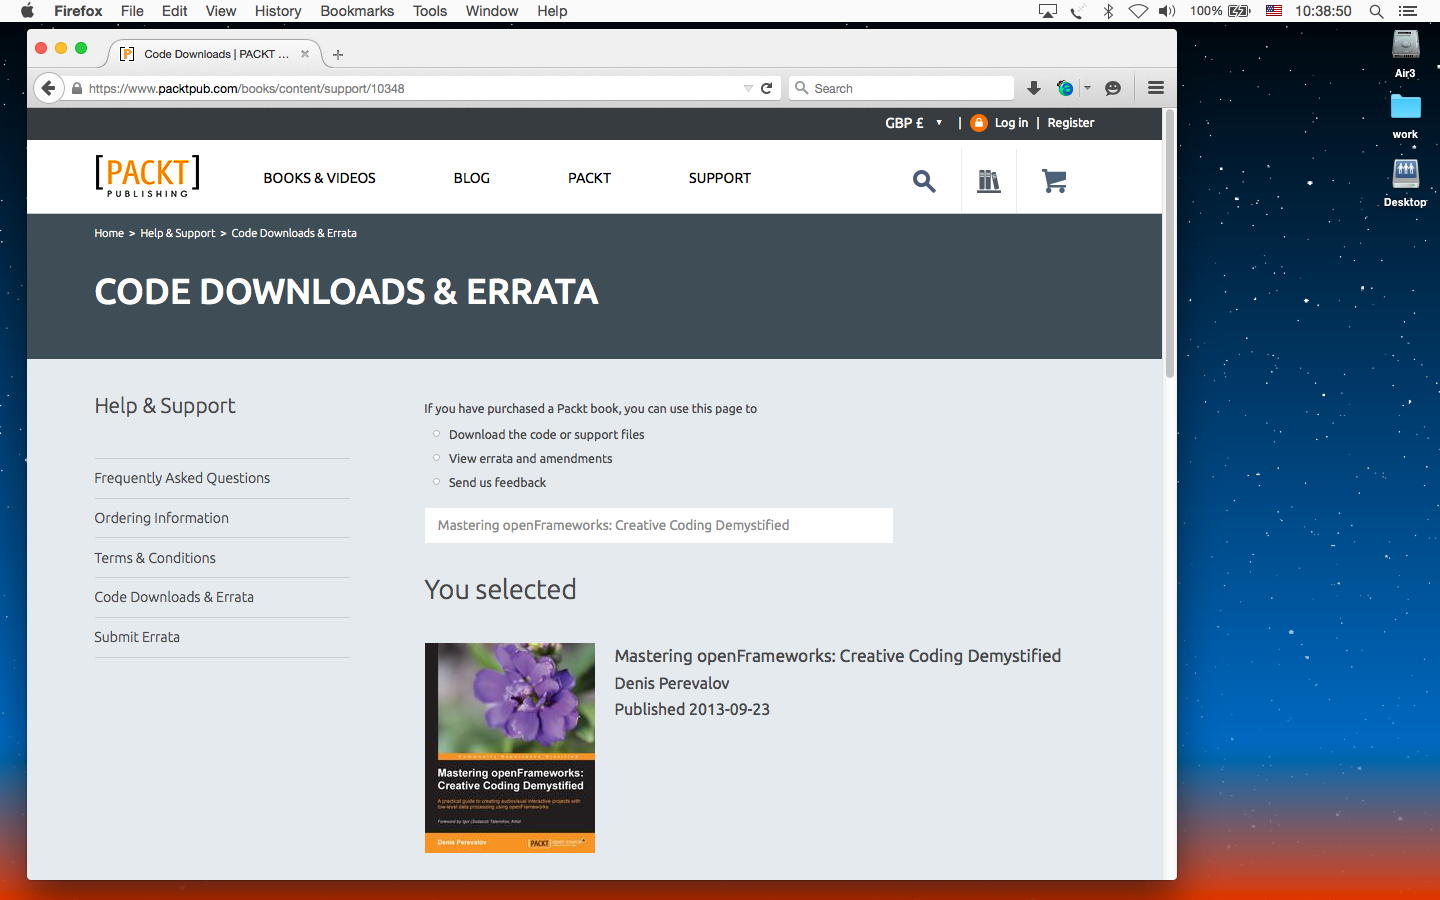
Task: Click the input source flag icon
Action: click(x=1274, y=11)
